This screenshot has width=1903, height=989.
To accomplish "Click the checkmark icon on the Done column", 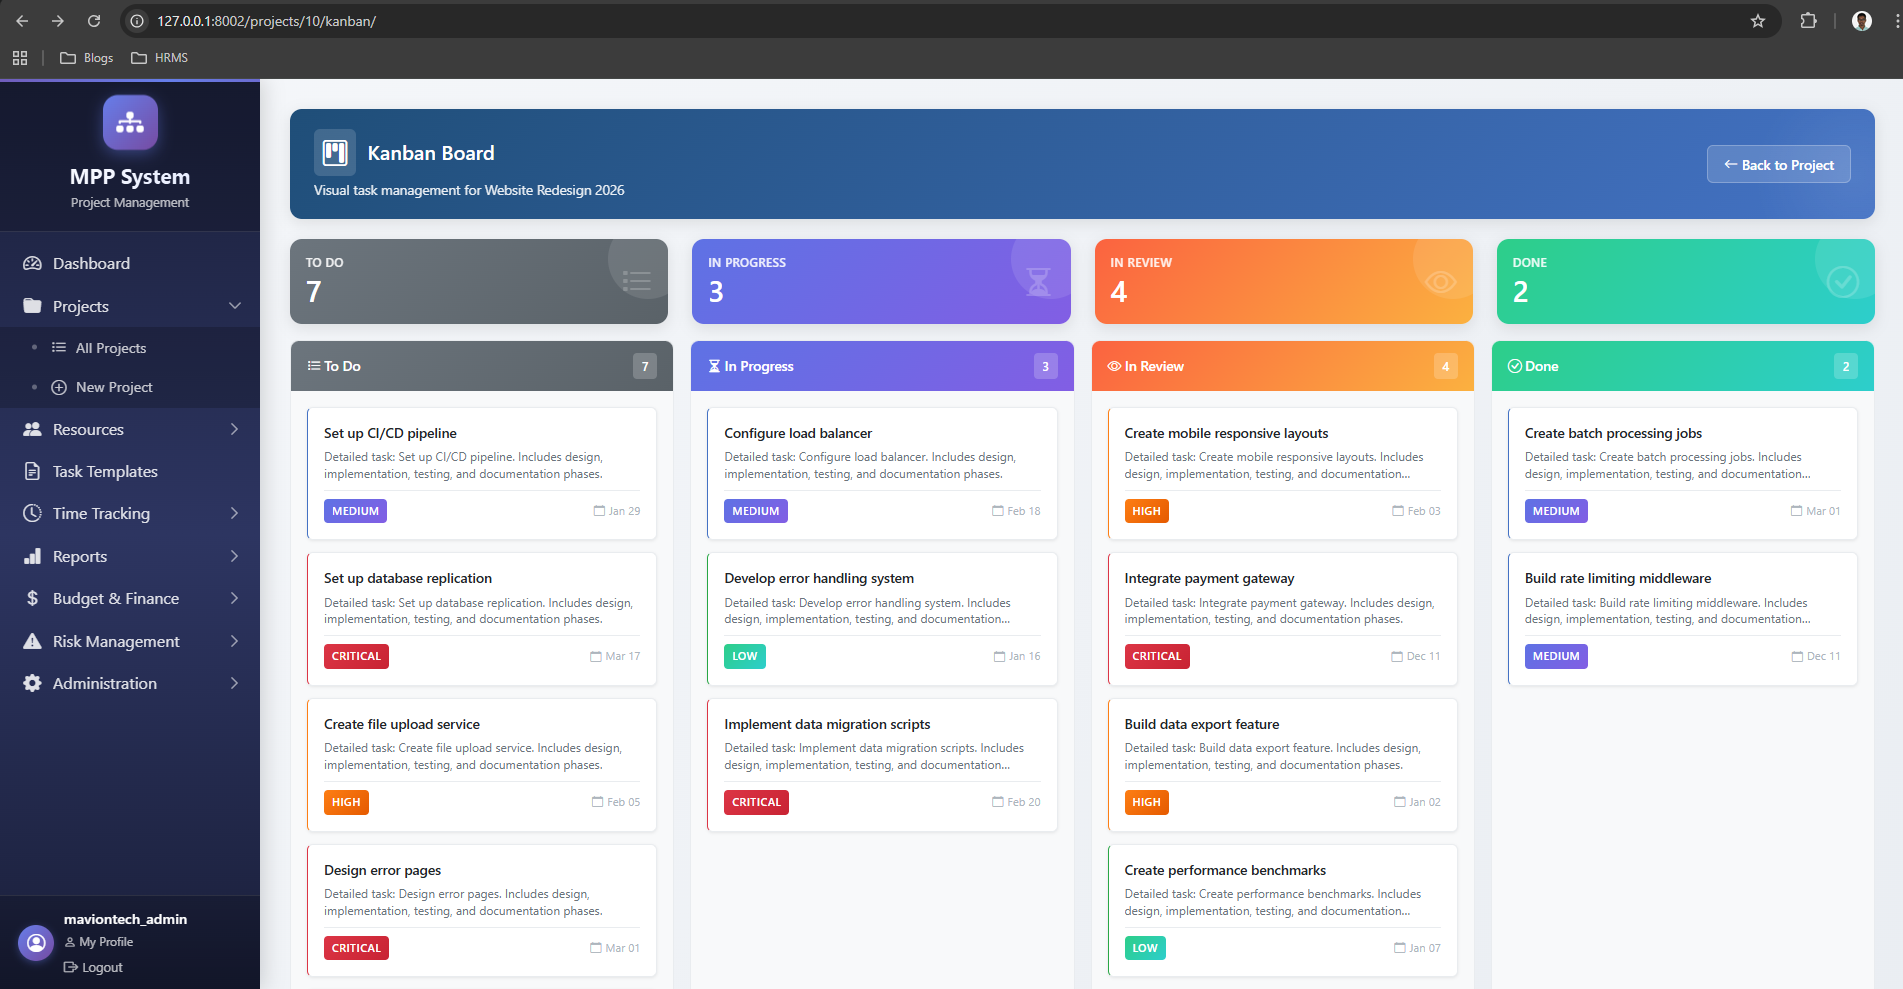I will click(x=1843, y=280).
